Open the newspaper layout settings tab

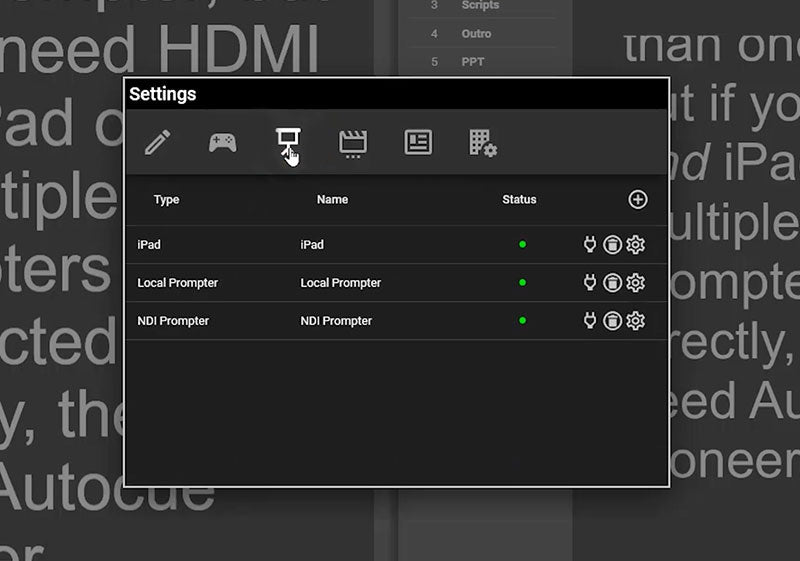tap(418, 142)
